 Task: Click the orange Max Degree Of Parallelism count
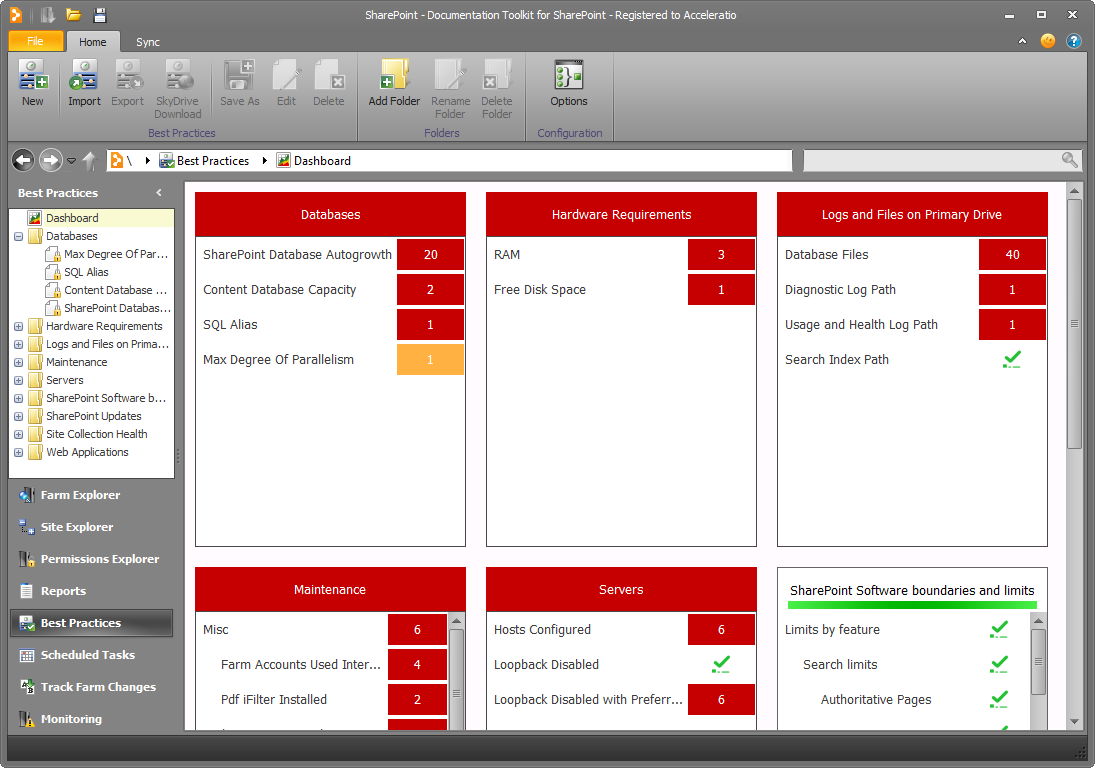point(430,360)
